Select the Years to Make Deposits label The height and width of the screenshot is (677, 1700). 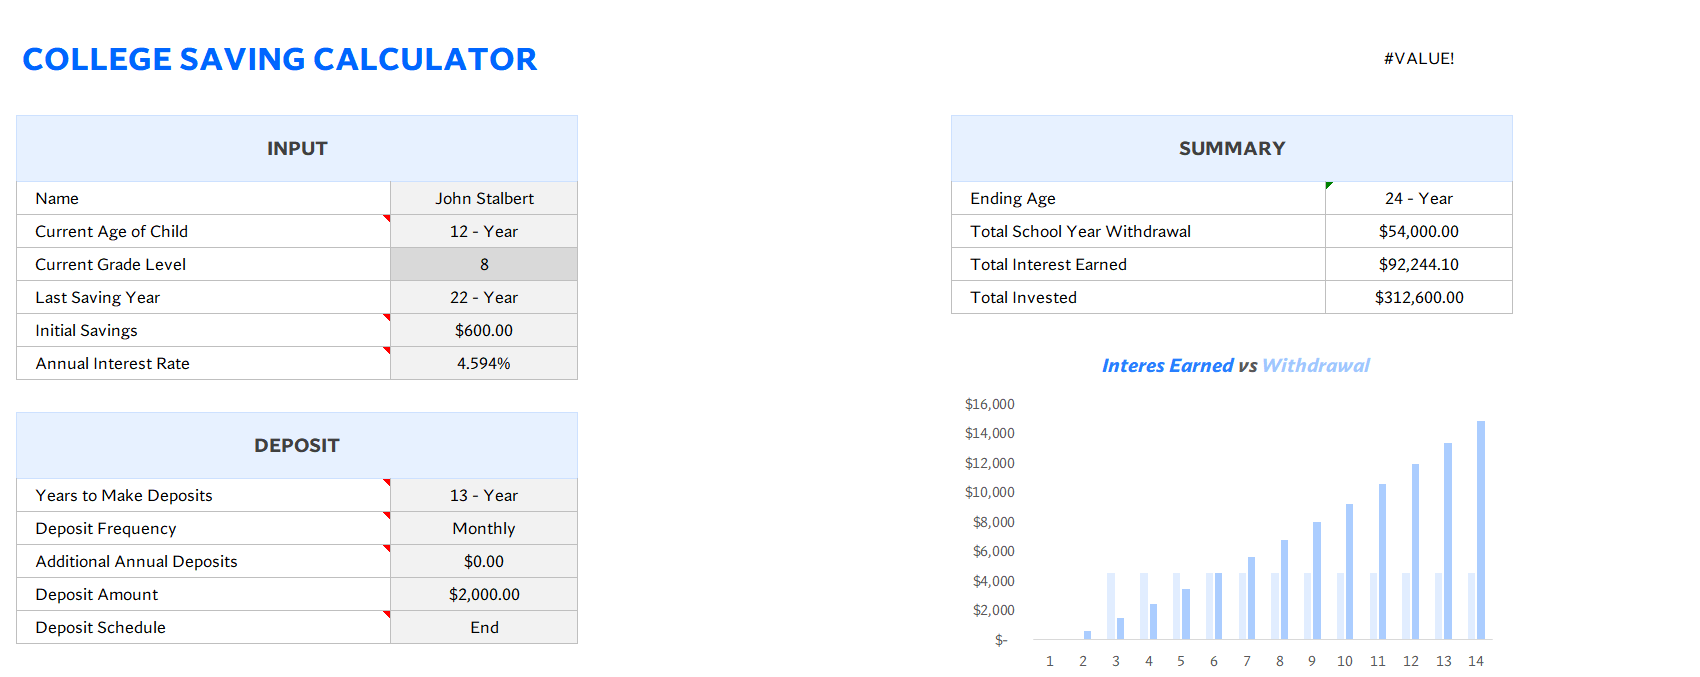[124, 495]
